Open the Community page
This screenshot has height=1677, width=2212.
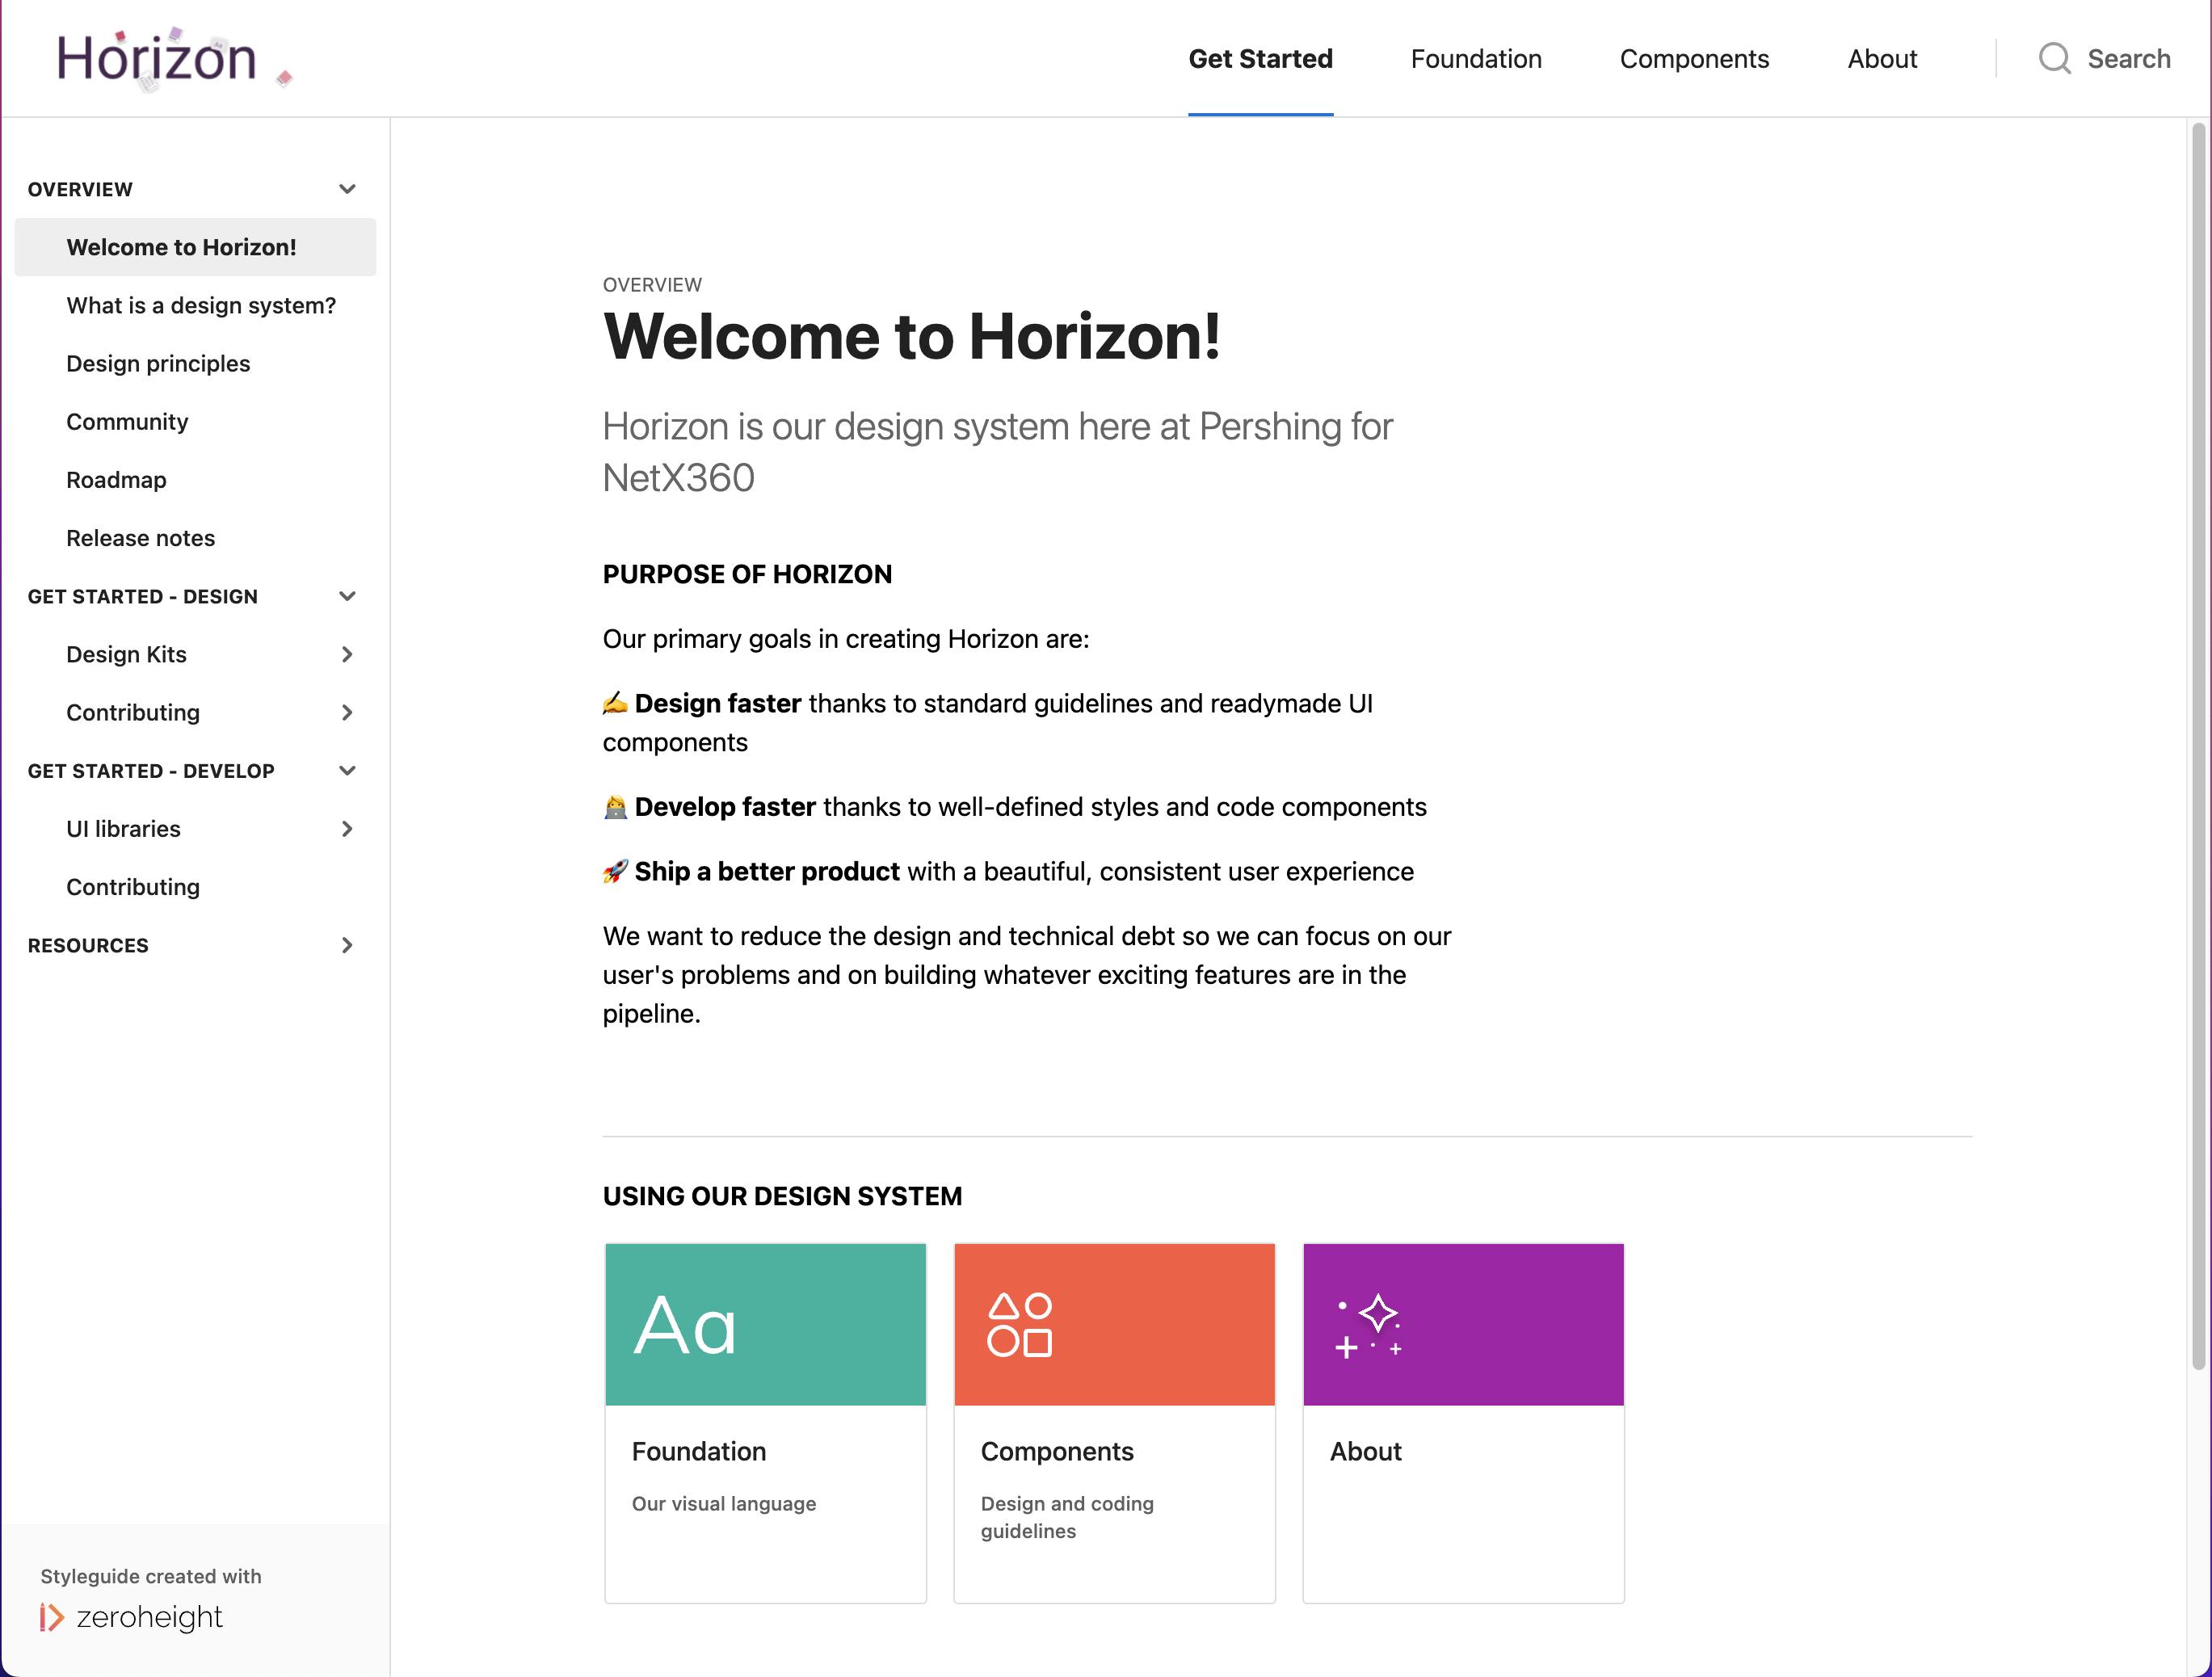[127, 421]
